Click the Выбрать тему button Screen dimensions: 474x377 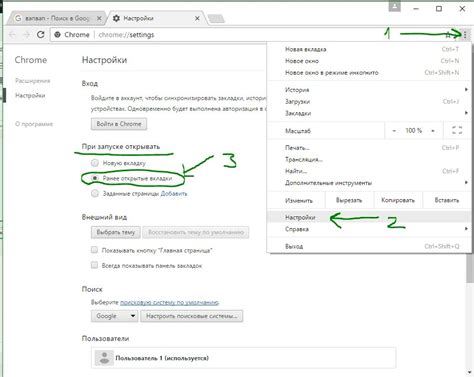point(116,232)
